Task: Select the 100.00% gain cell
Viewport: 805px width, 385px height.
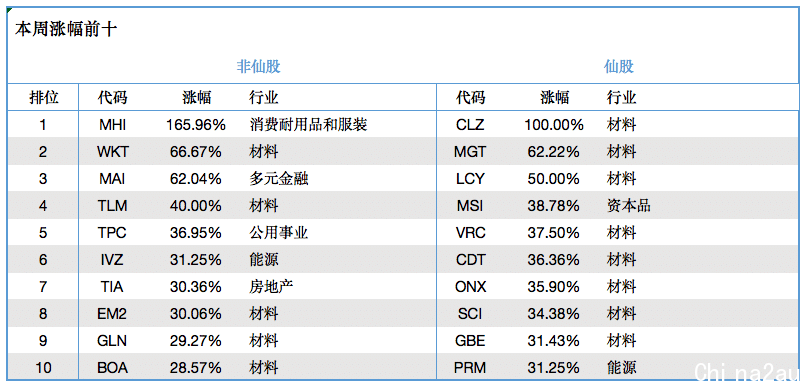Action: (x=554, y=125)
